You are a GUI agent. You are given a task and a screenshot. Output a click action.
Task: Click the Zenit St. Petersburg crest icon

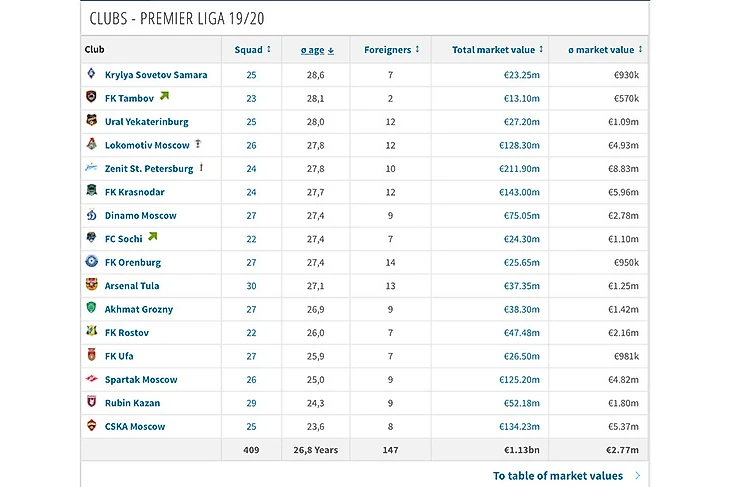92,168
